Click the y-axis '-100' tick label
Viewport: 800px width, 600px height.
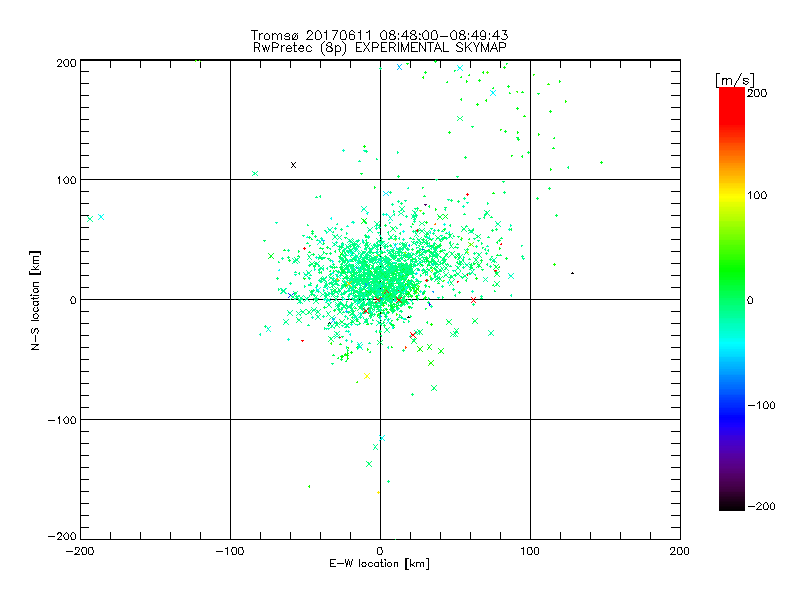pyautogui.click(x=61, y=420)
